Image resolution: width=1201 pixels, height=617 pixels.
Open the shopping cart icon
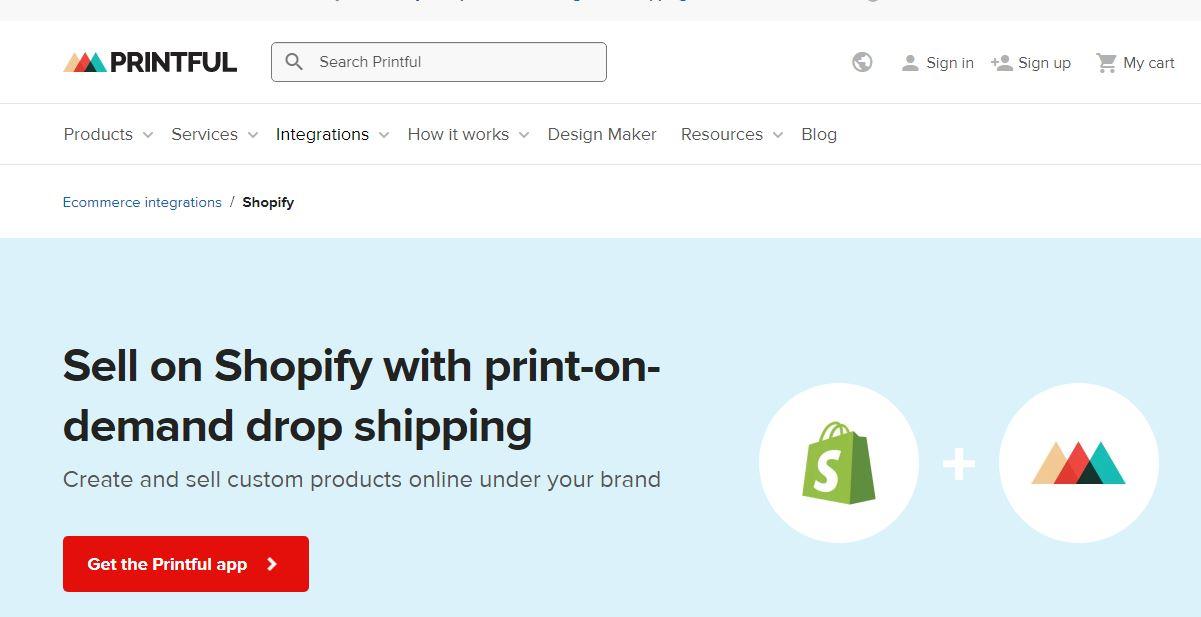1106,63
